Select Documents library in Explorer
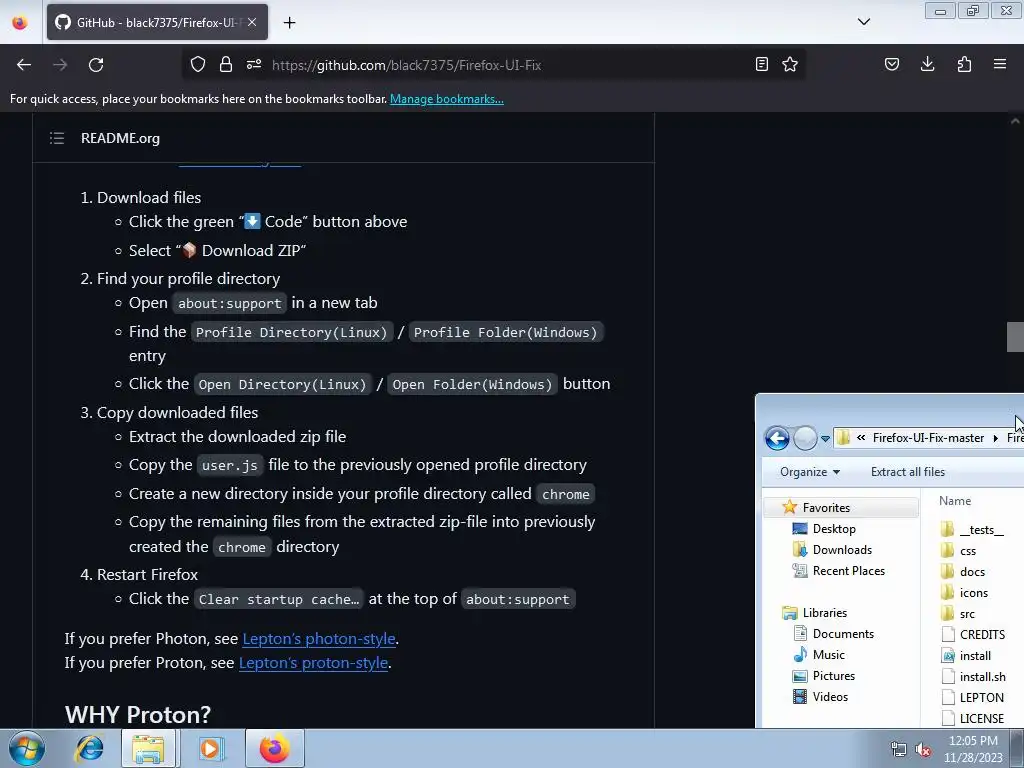The height and width of the screenshot is (768, 1024). tap(843, 633)
